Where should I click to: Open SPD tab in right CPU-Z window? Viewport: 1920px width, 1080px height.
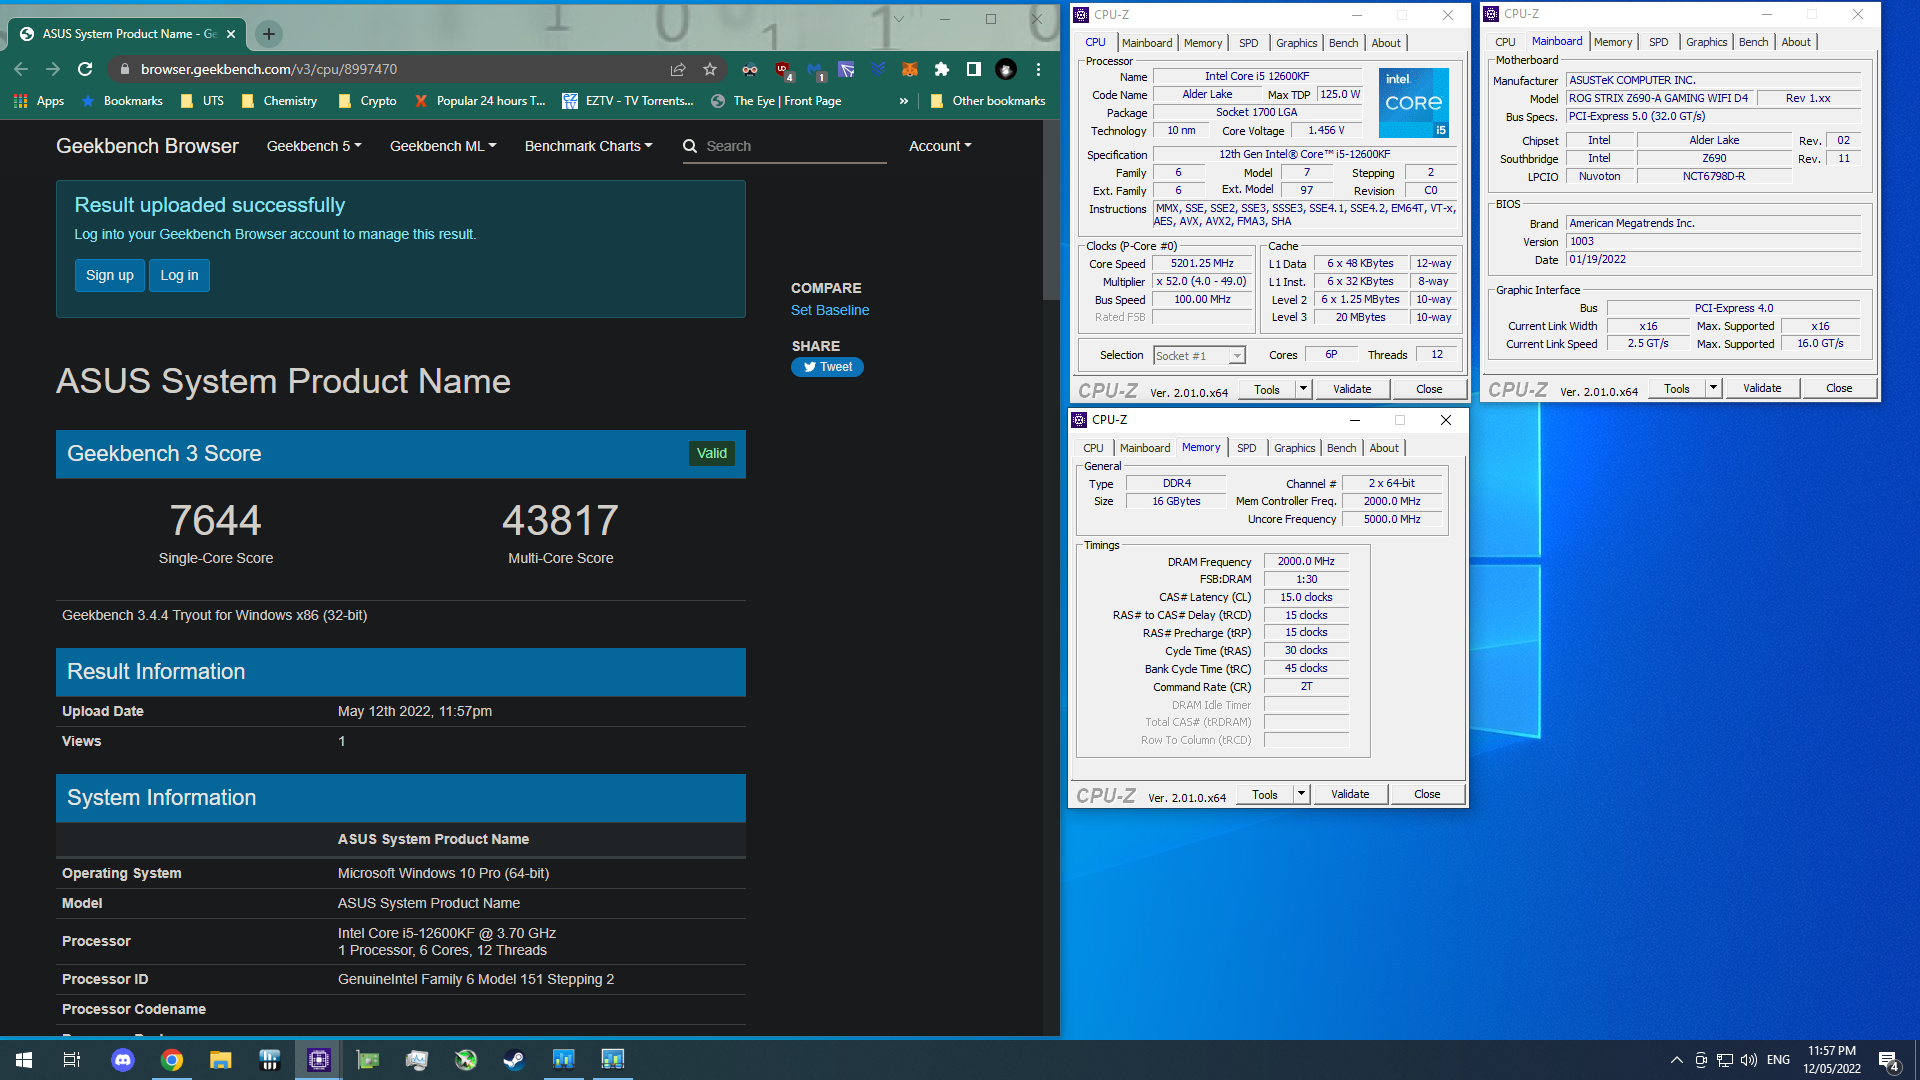pyautogui.click(x=1658, y=42)
